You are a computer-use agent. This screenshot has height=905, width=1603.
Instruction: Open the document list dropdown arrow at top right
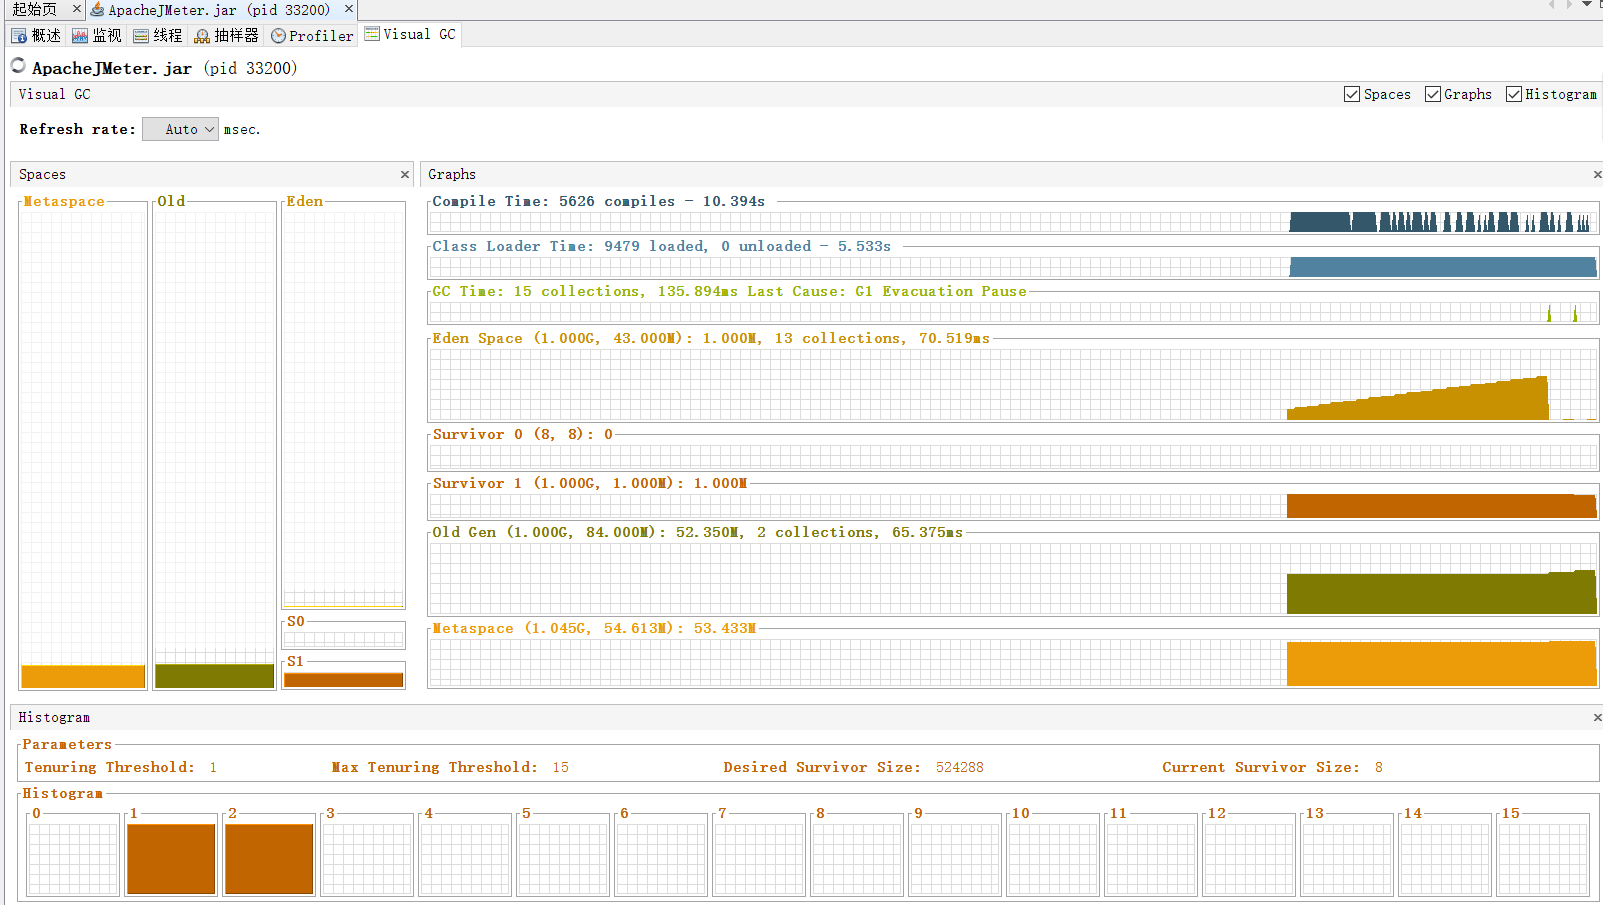pyautogui.click(x=1586, y=5)
